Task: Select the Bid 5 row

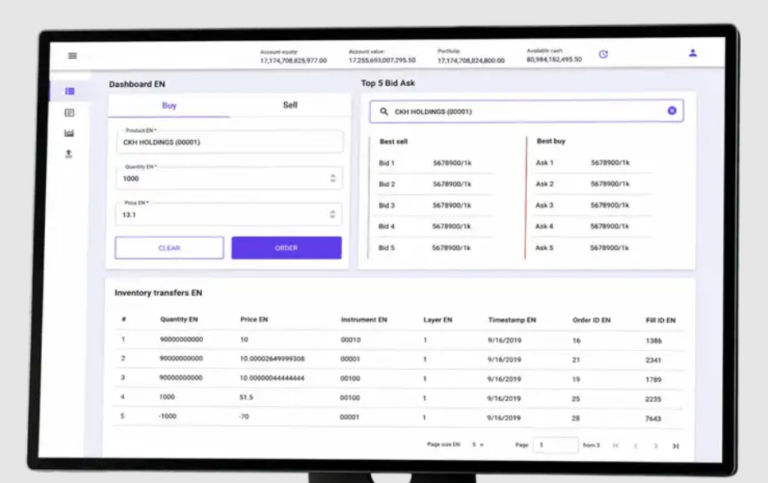Action: 434,248
